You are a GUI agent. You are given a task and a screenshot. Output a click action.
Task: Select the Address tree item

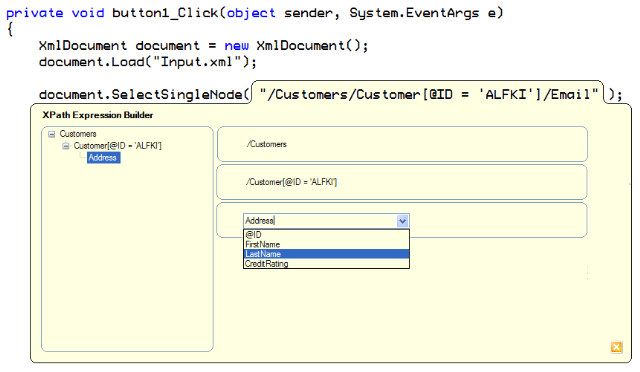coord(103,158)
